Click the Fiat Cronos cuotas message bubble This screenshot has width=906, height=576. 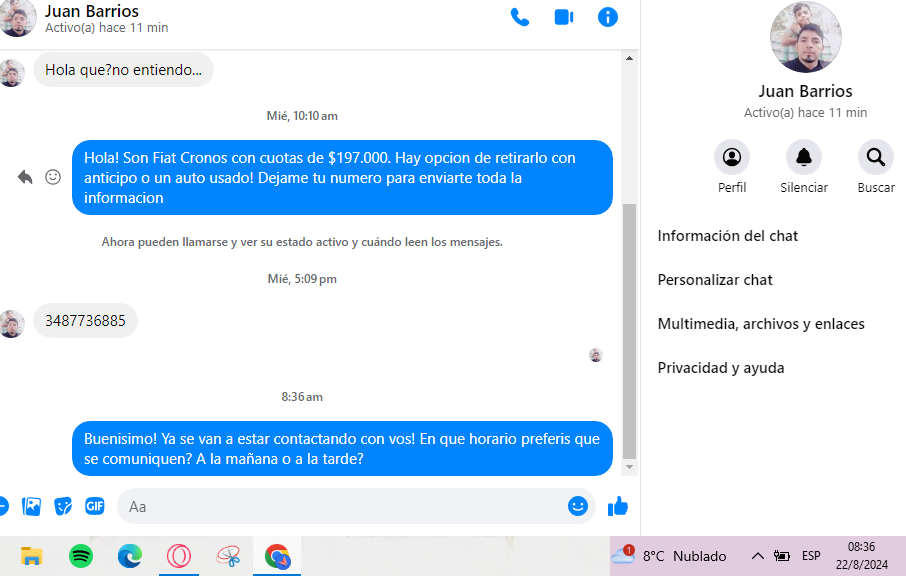[x=342, y=177]
